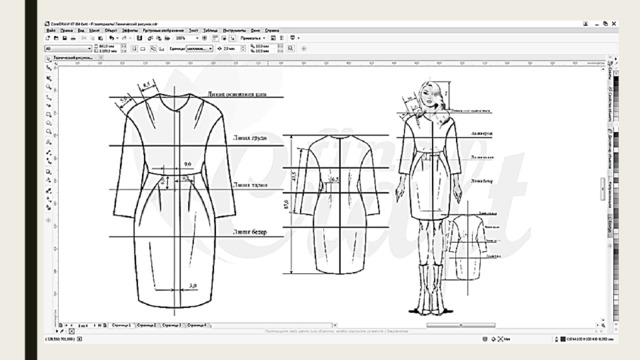Click the Print icon in the toolbar

(x=73, y=38)
